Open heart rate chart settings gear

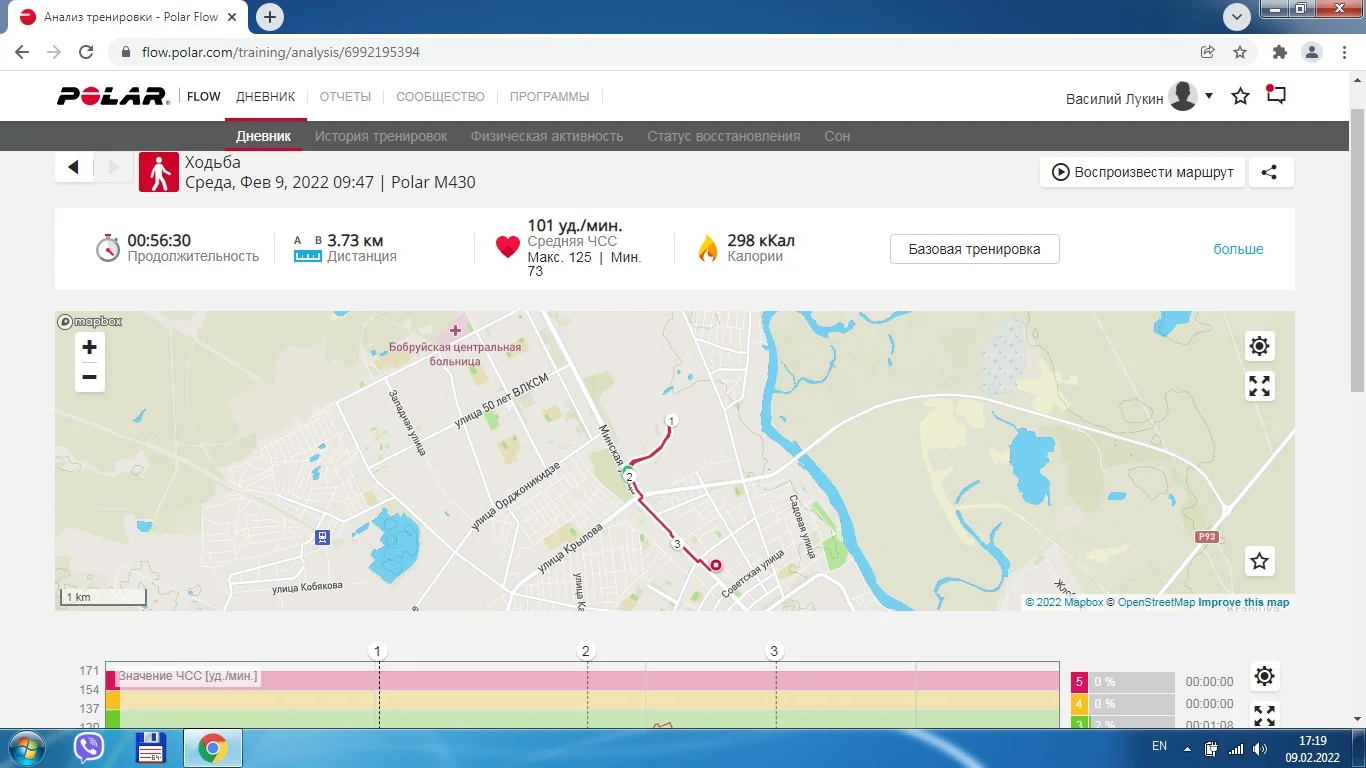pos(1264,676)
